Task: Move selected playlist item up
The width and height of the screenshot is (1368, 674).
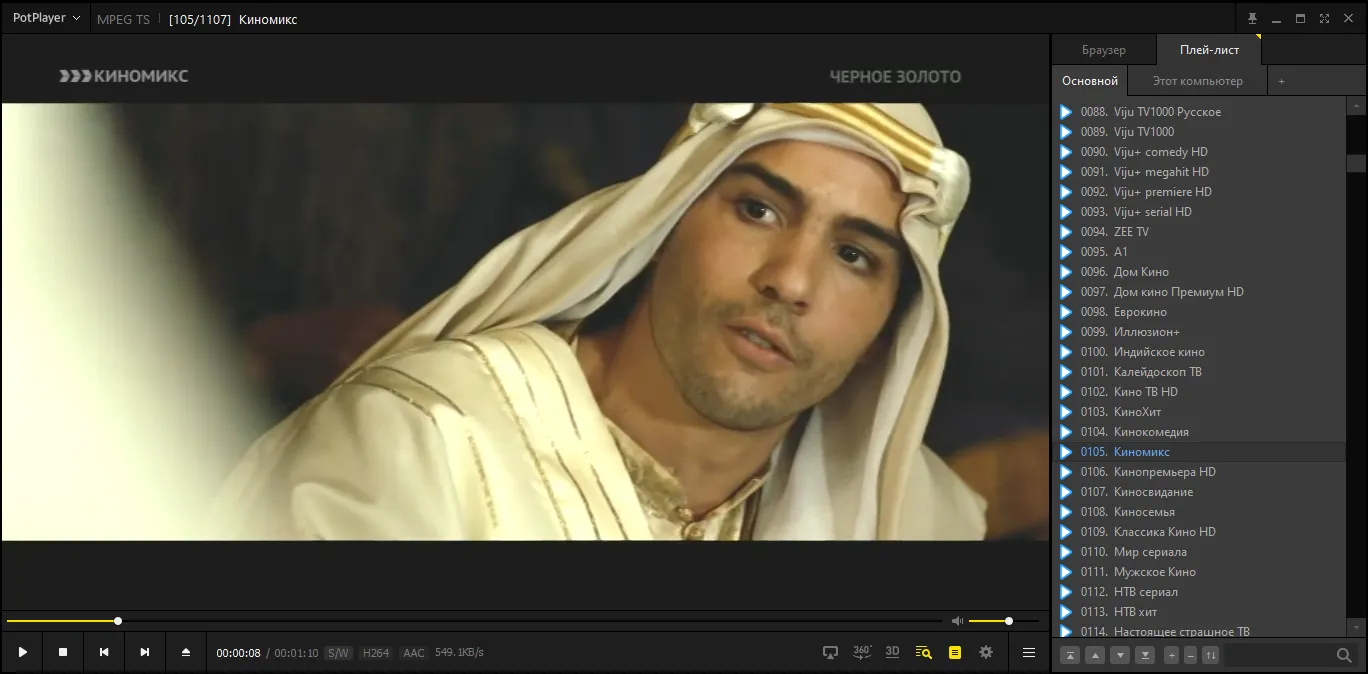Action: (x=1095, y=655)
